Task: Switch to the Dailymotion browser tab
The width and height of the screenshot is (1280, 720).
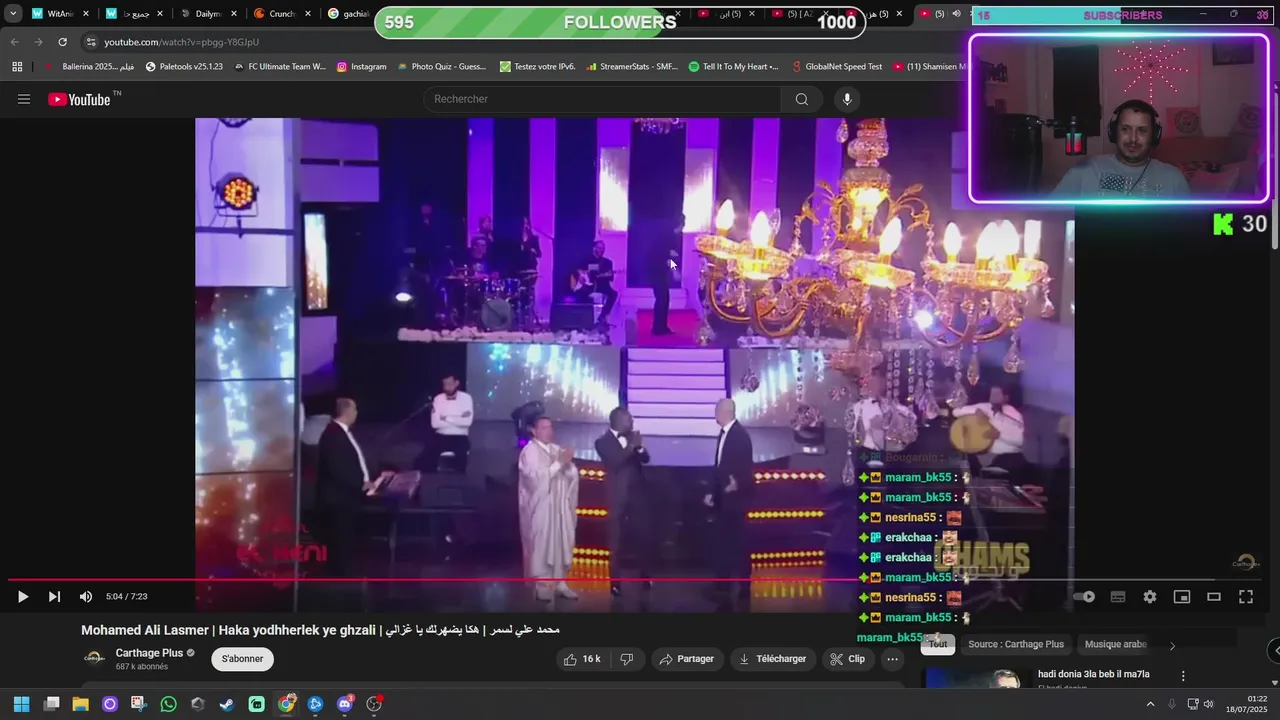Action: (206, 14)
